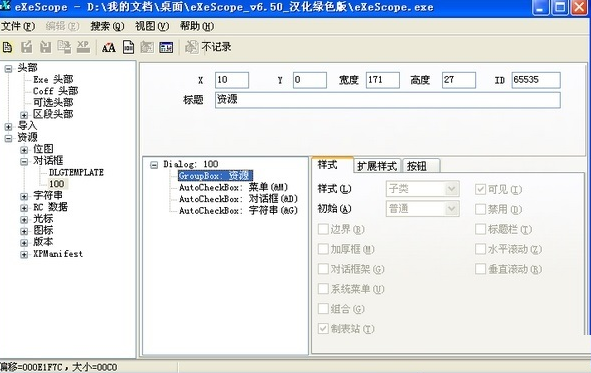Toggle the 可见(I) checkbox
This screenshot has height=373, width=591.
click(x=480, y=189)
